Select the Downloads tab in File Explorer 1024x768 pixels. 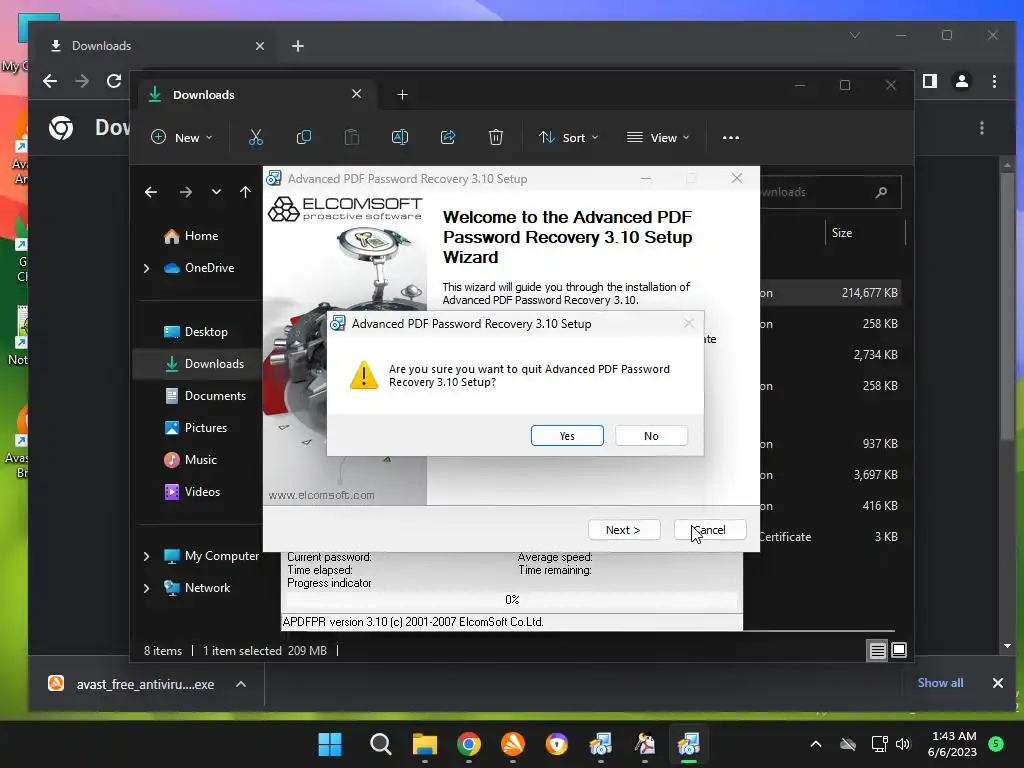coord(255,95)
